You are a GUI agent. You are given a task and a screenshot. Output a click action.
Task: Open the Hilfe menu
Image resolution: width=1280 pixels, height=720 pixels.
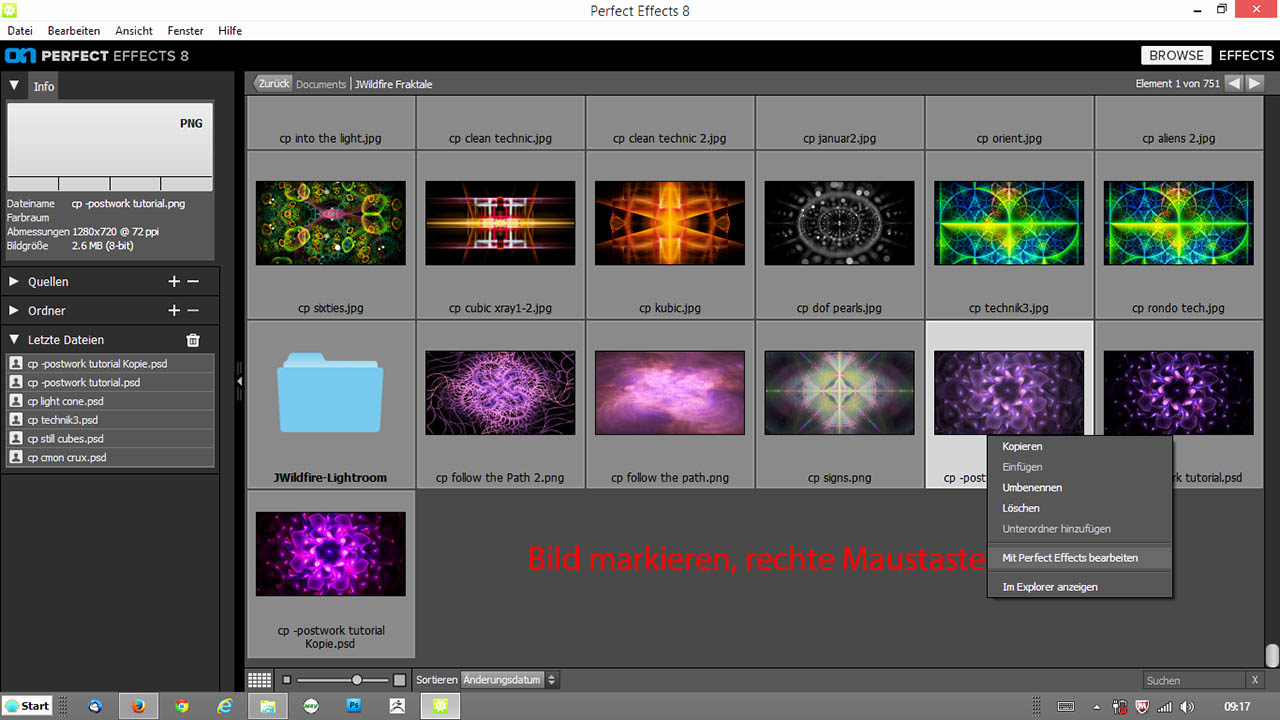pos(230,31)
